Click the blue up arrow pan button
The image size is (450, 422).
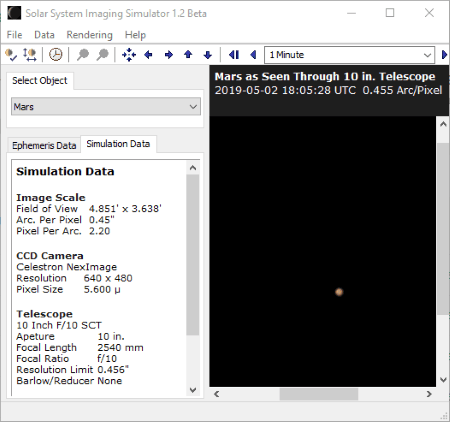(188, 54)
